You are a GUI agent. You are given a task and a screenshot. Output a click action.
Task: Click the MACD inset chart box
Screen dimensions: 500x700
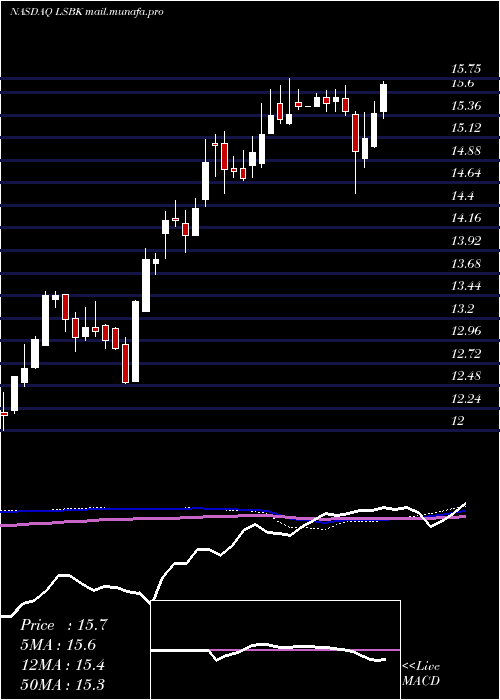(x=275, y=650)
